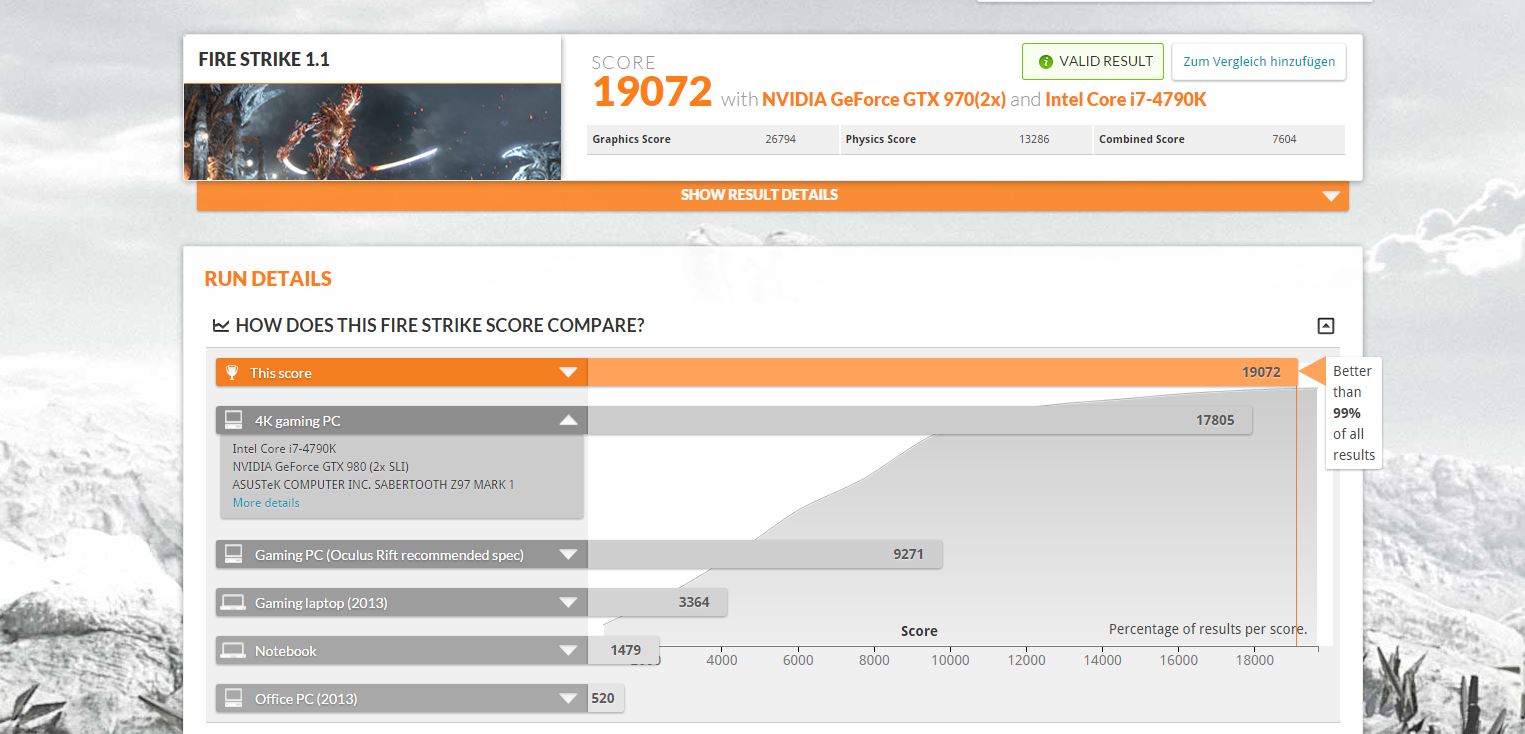
Task: Click the Better than 99% tooltip
Action: (x=1353, y=413)
